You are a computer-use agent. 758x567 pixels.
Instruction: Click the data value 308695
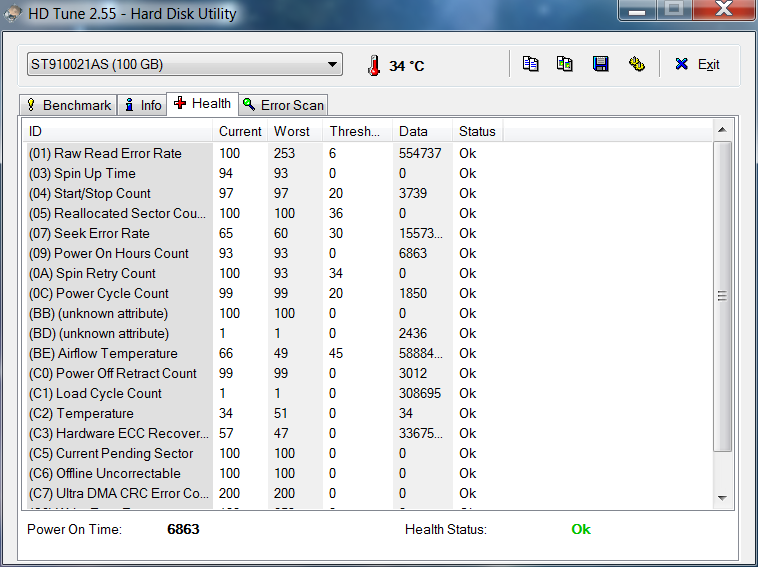click(x=420, y=393)
